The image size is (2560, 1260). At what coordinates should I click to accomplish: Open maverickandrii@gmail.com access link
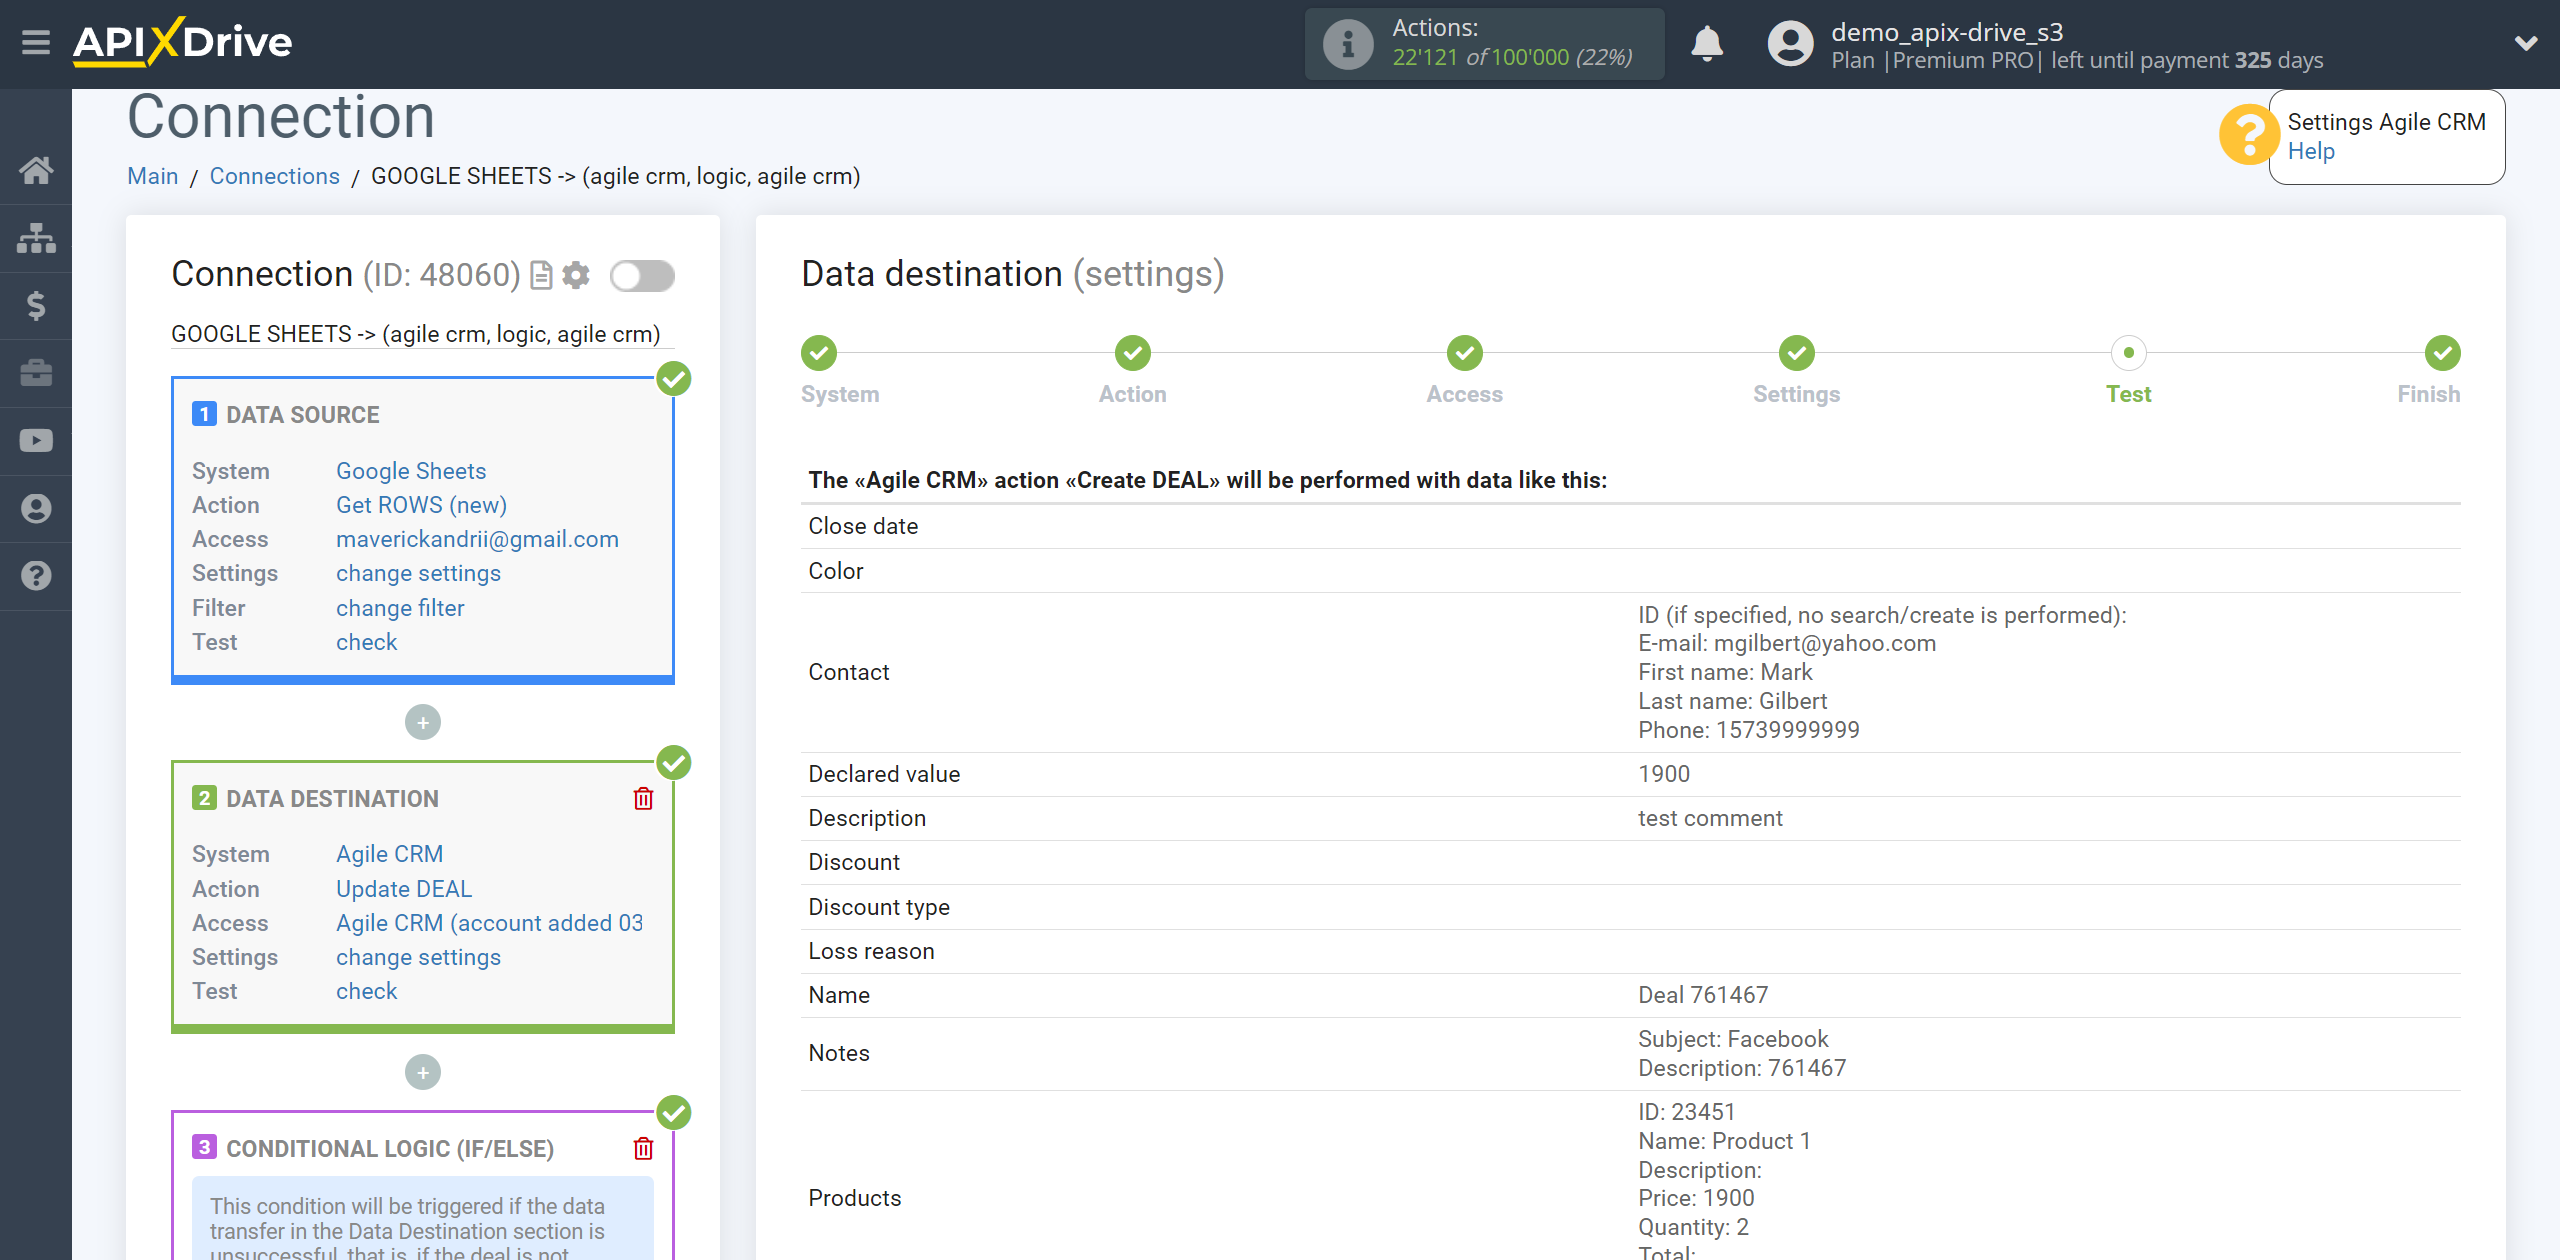pos(477,539)
